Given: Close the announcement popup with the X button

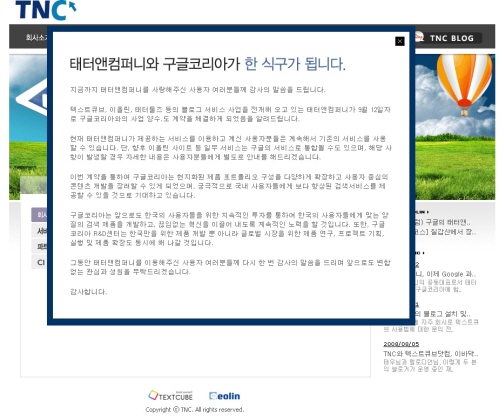Looking at the screenshot, I should [400, 41].
